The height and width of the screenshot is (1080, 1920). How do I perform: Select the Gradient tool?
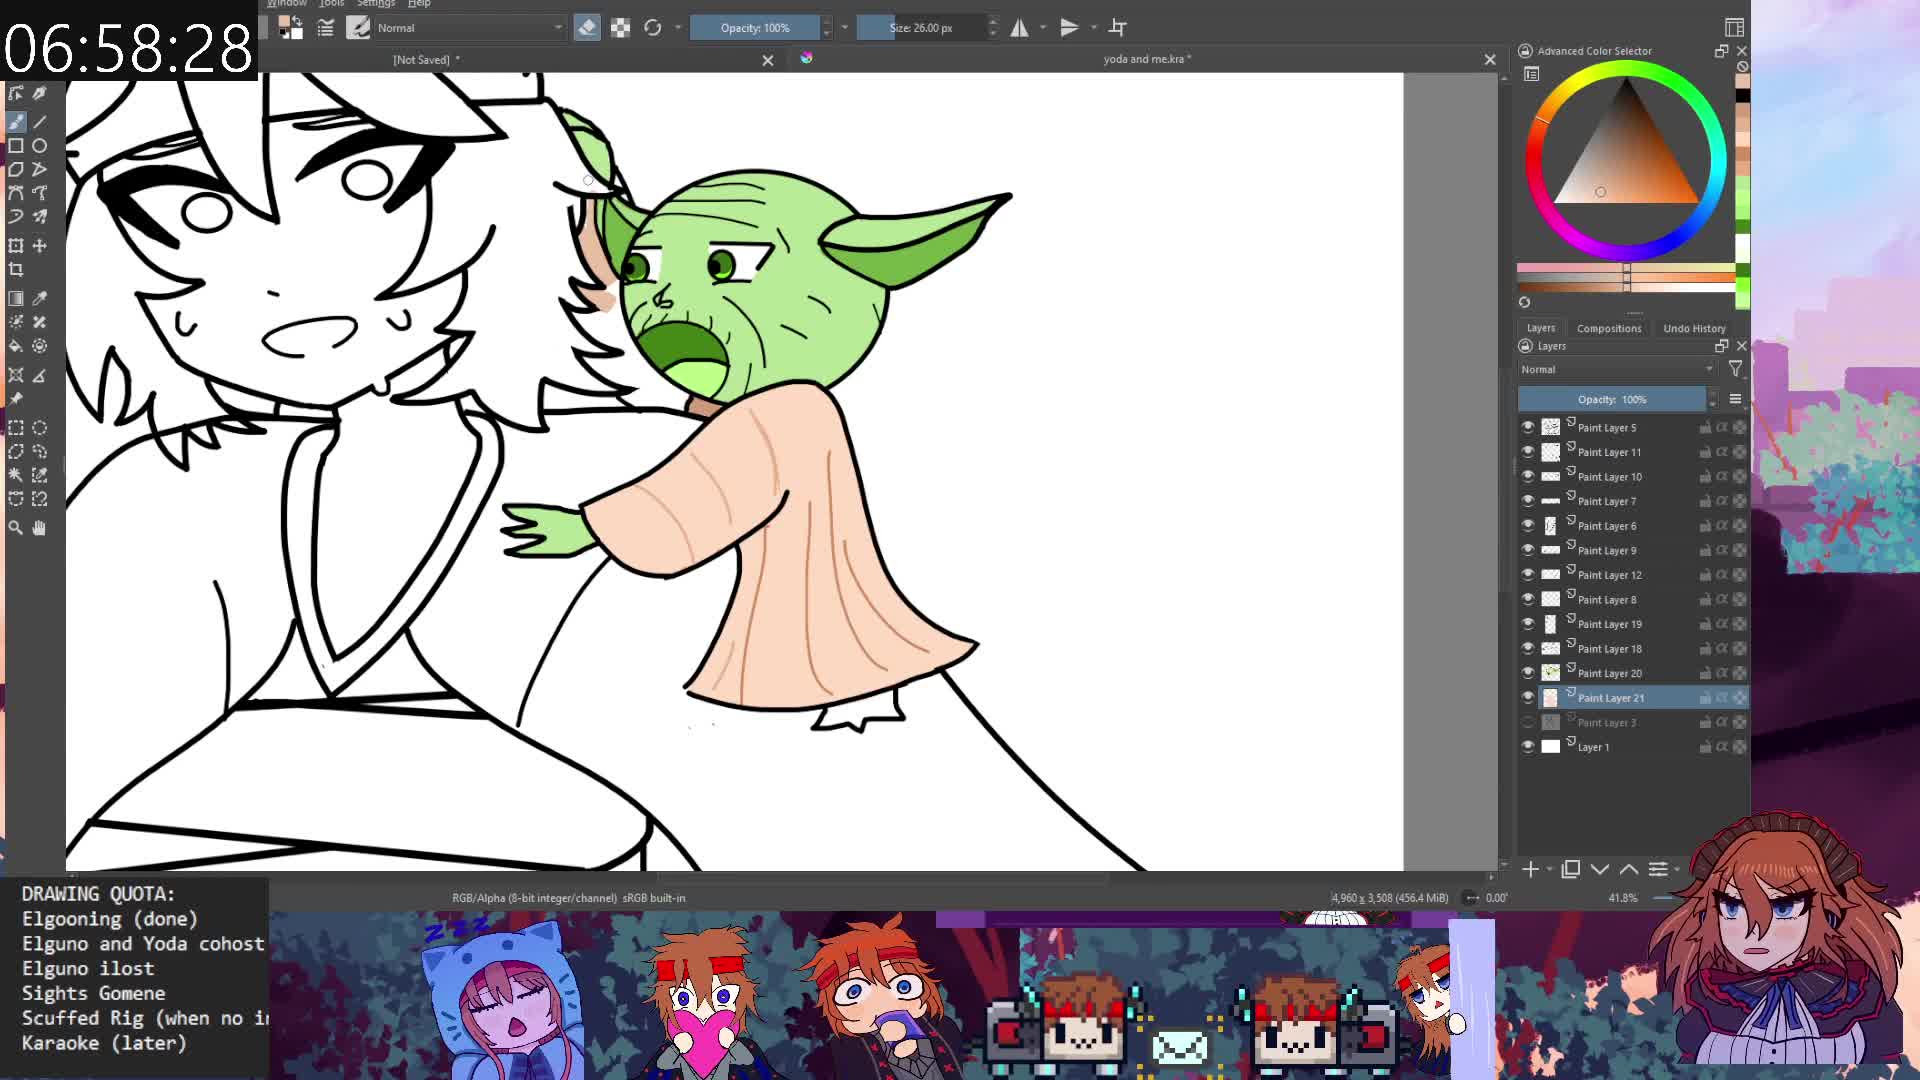coord(16,298)
